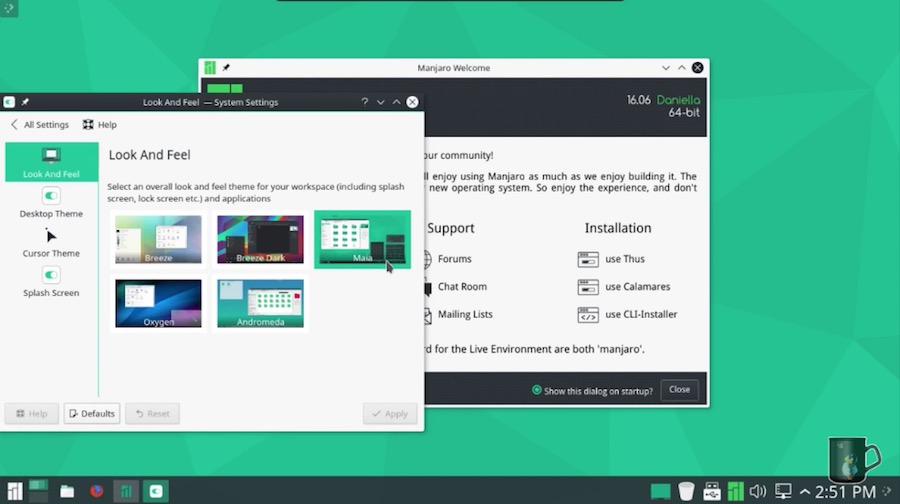Click the Defaults button
Image resolution: width=900 pixels, height=504 pixels.
click(x=92, y=413)
